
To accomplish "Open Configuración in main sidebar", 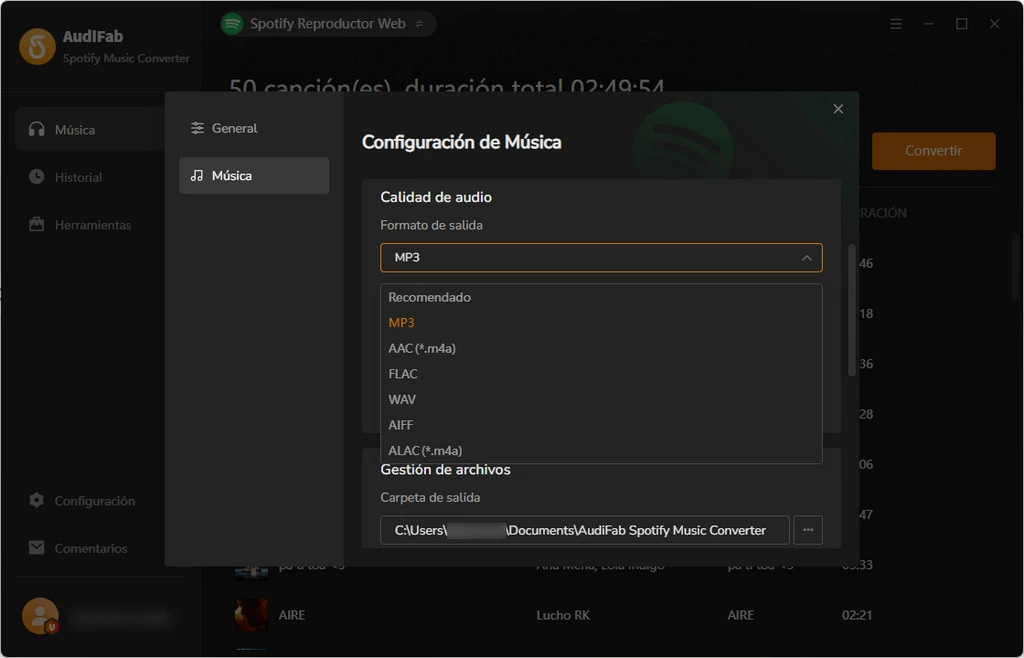I will (89, 501).
